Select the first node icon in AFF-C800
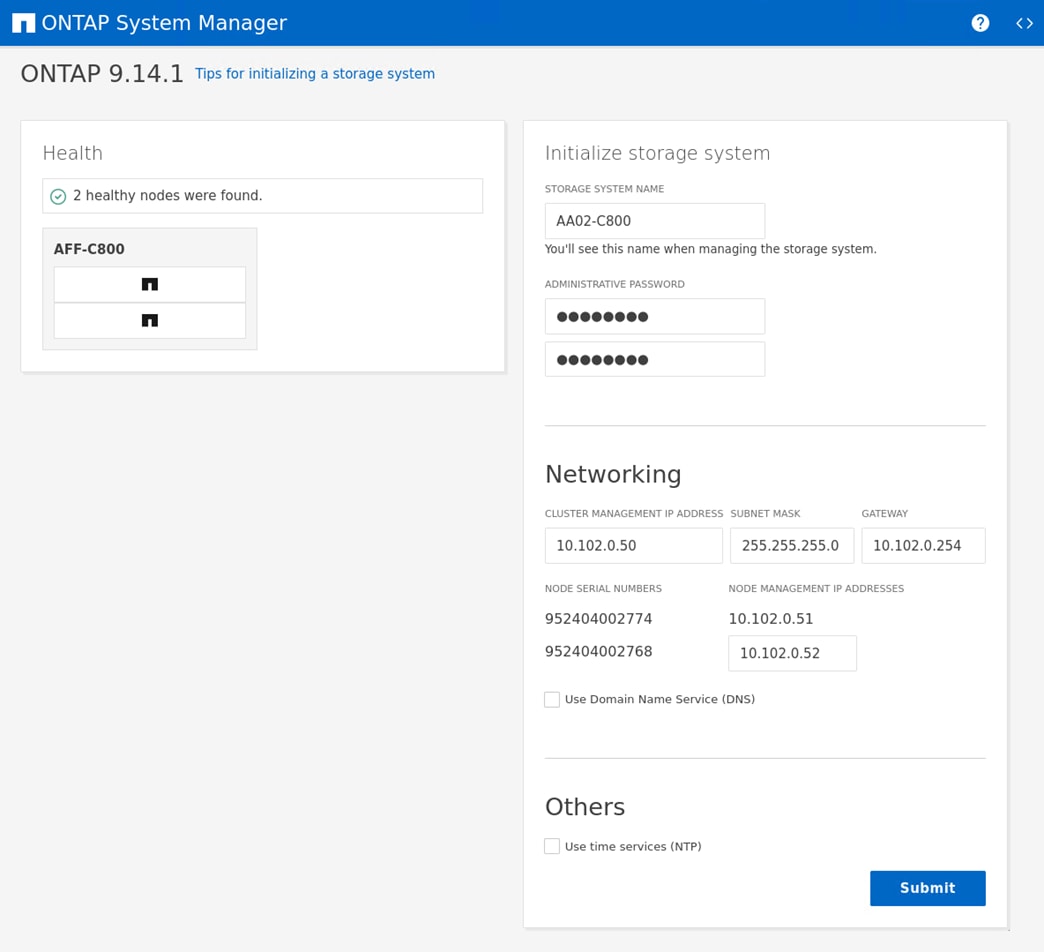 (x=150, y=284)
